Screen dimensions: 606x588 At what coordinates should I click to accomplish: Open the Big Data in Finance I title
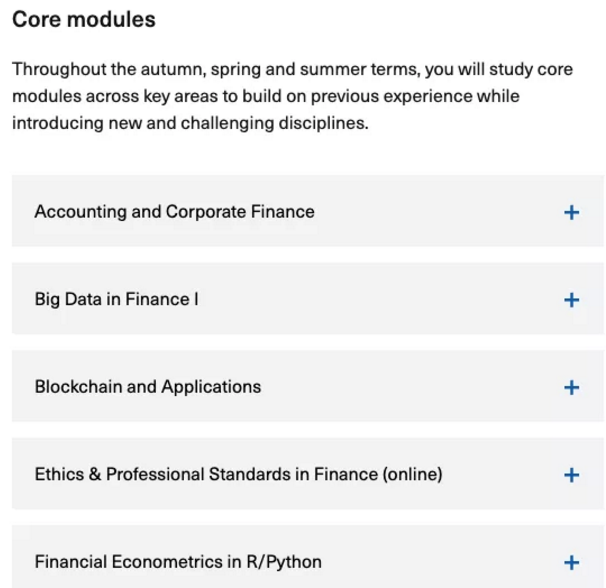(116, 299)
